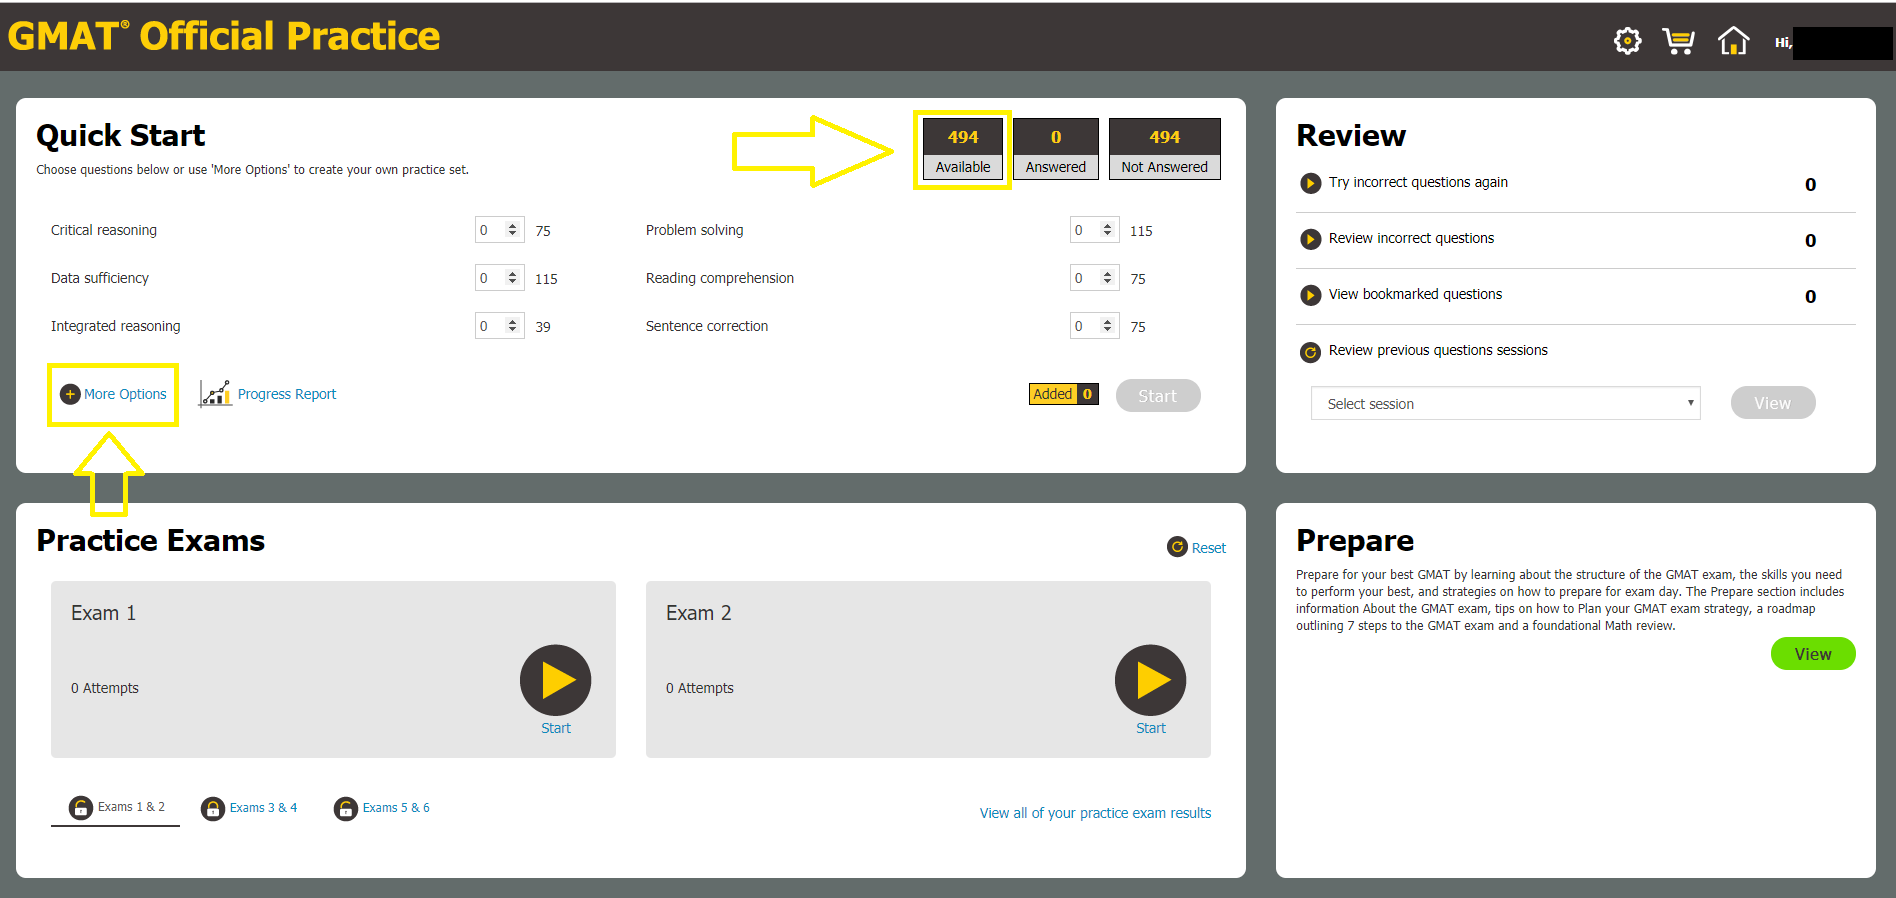Screen dimensions: 1896x898
Task: Switch to Exams 5 & 6 tab
Action: click(x=382, y=808)
